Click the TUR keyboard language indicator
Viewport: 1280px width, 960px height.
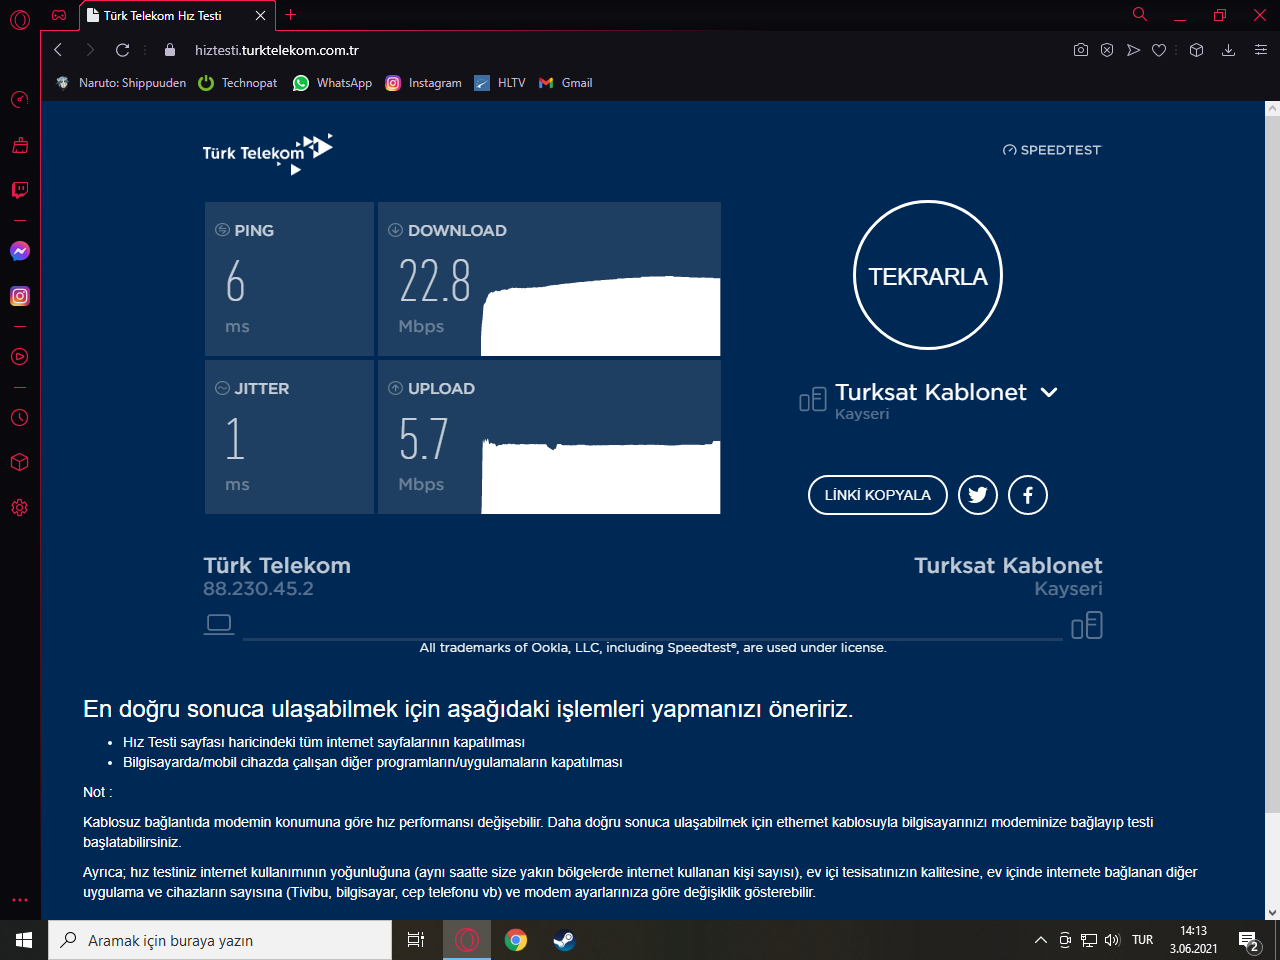pyautogui.click(x=1143, y=940)
